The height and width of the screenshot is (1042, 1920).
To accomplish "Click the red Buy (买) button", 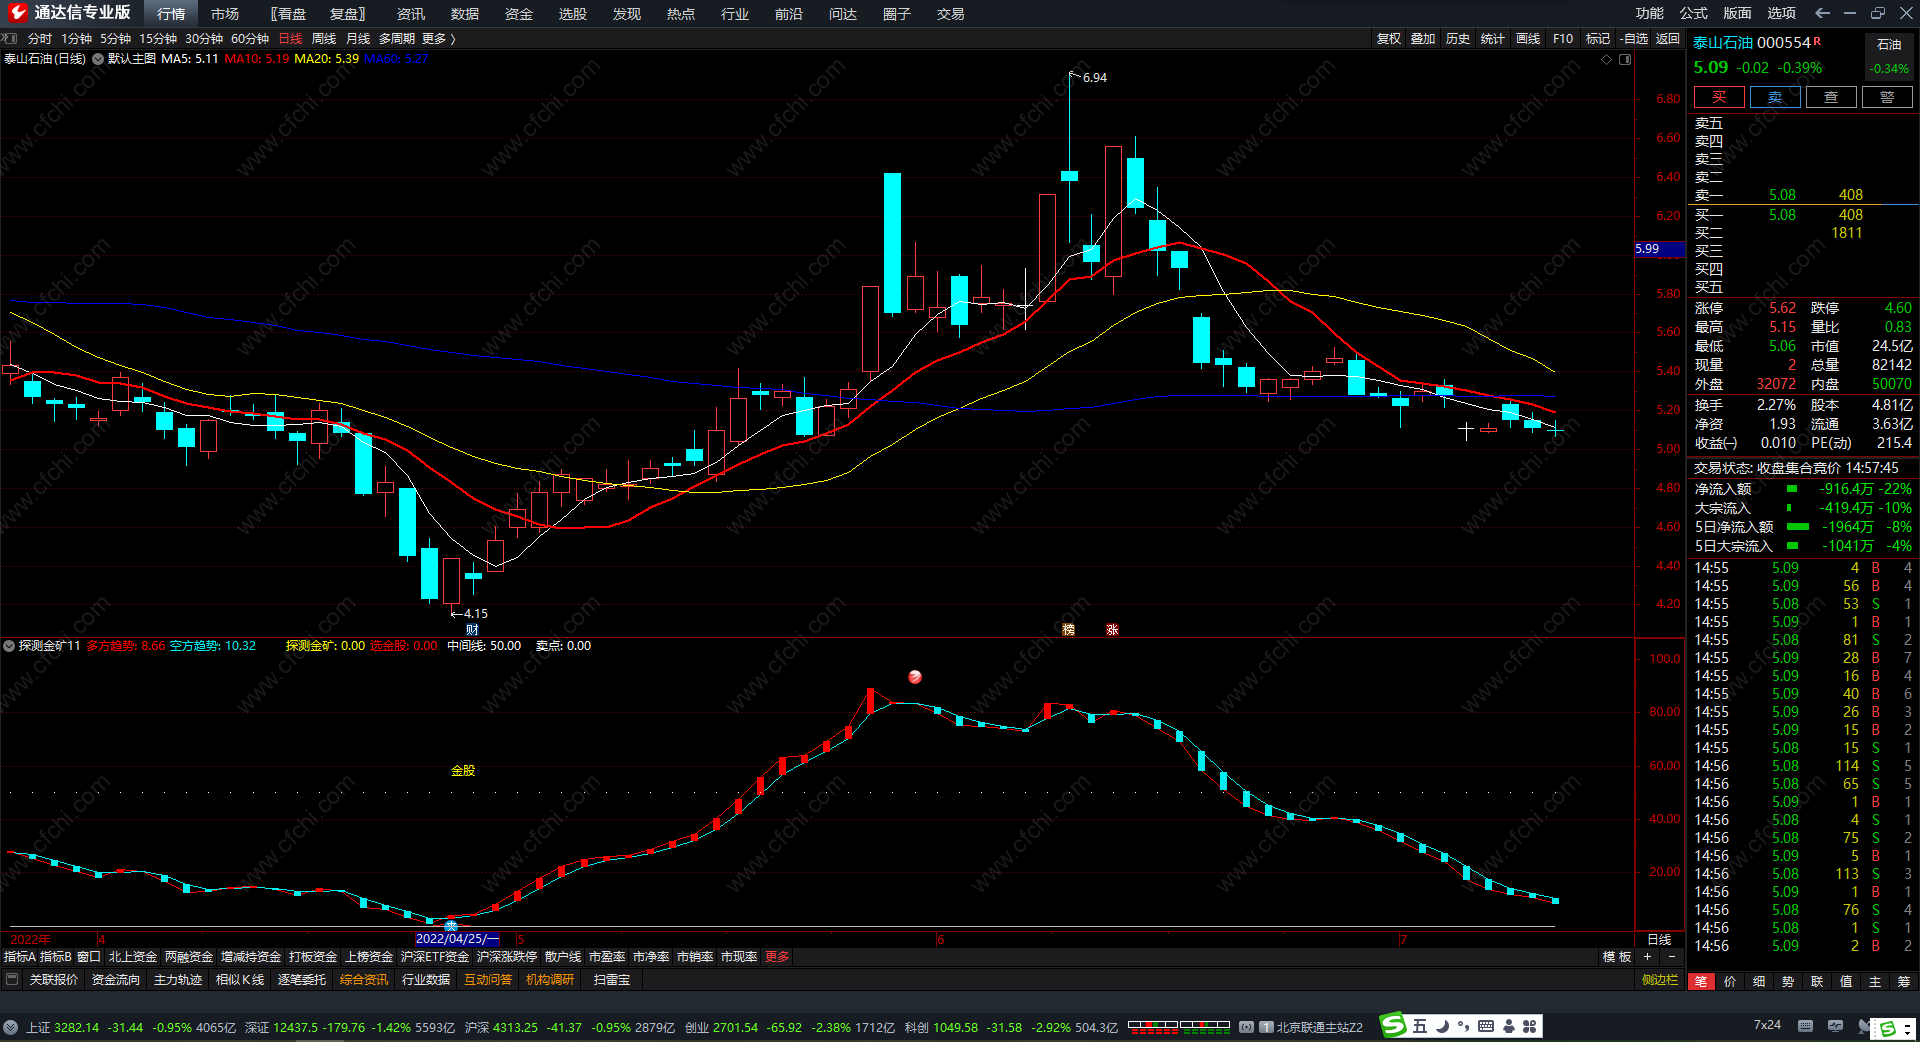I will pyautogui.click(x=1718, y=97).
